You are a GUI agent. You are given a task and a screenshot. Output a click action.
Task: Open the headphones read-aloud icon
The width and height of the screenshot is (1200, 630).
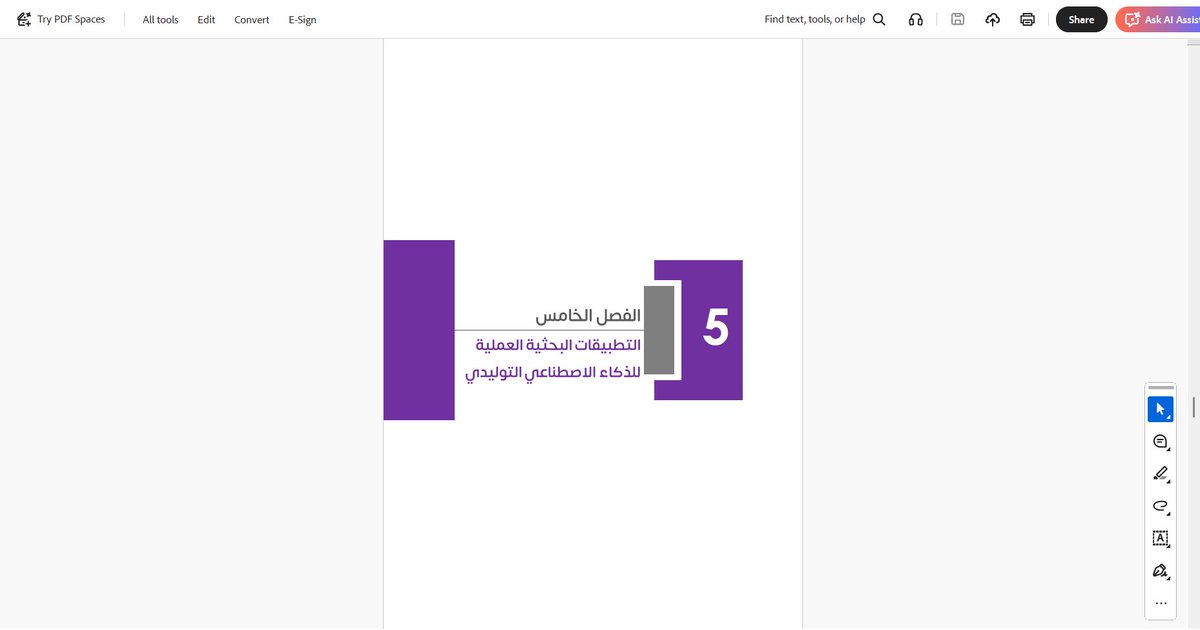[x=915, y=19]
